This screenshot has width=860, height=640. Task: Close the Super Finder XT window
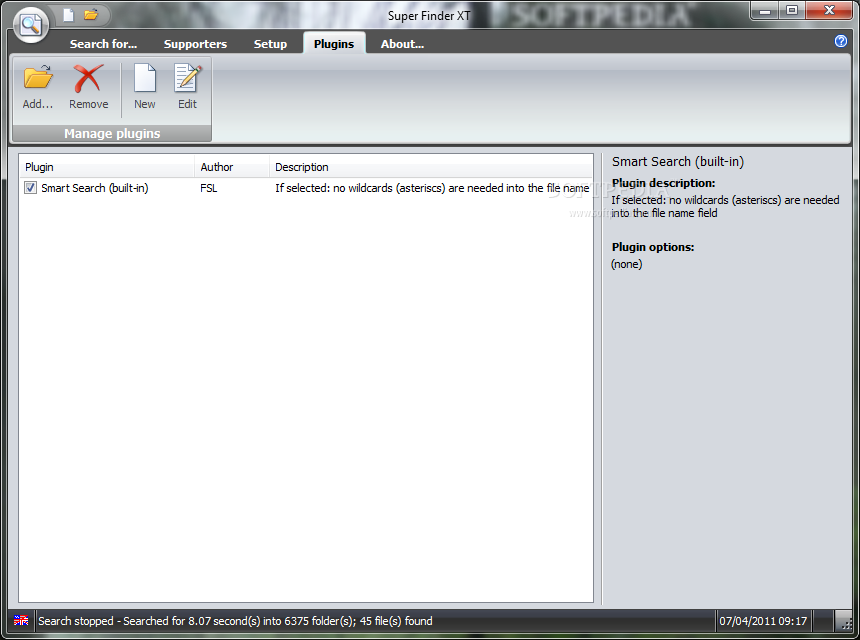tap(830, 10)
